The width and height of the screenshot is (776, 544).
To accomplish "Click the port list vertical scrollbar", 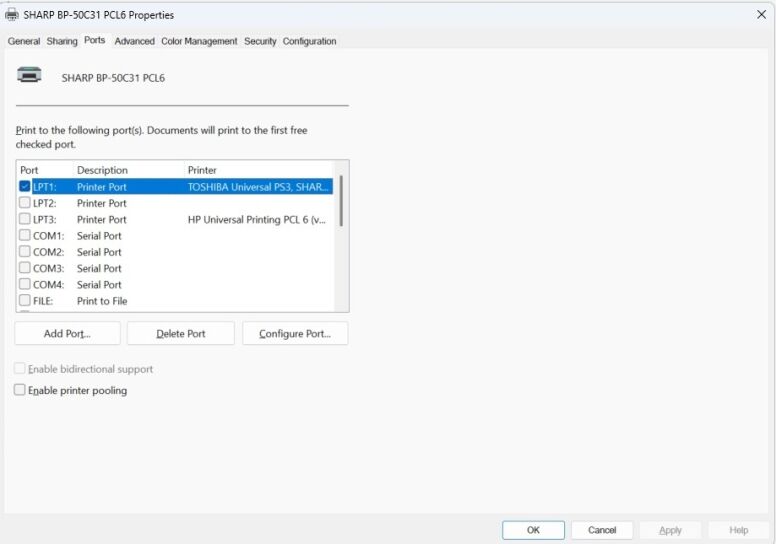I will (341, 202).
